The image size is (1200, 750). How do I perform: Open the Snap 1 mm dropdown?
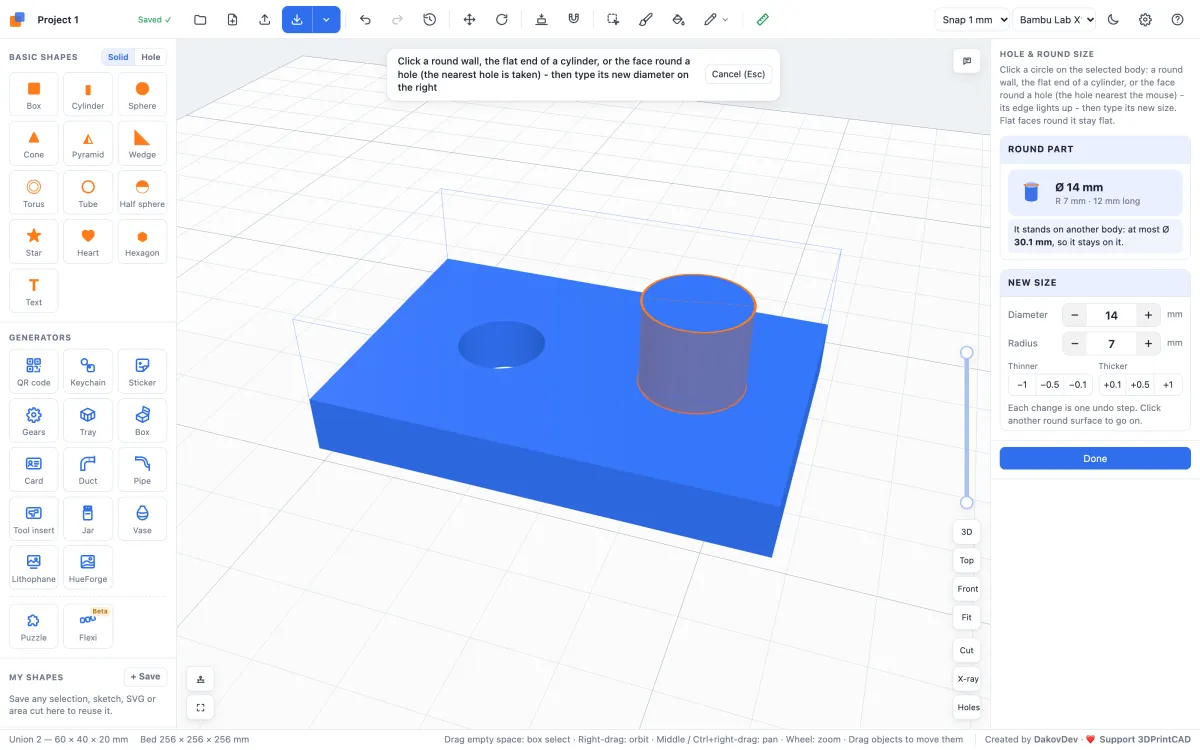pos(972,19)
